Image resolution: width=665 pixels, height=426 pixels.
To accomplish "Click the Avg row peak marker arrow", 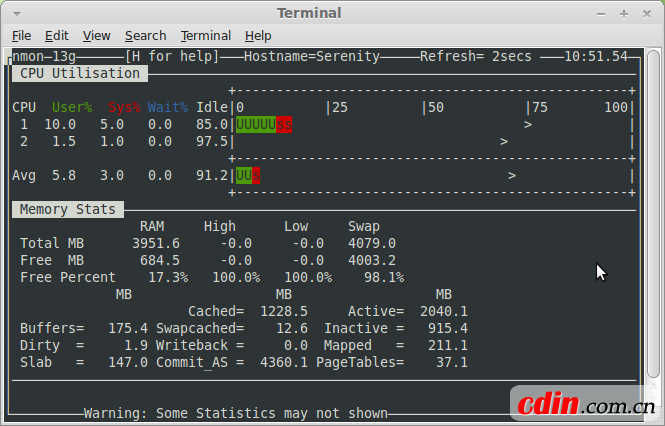I will click(512, 176).
